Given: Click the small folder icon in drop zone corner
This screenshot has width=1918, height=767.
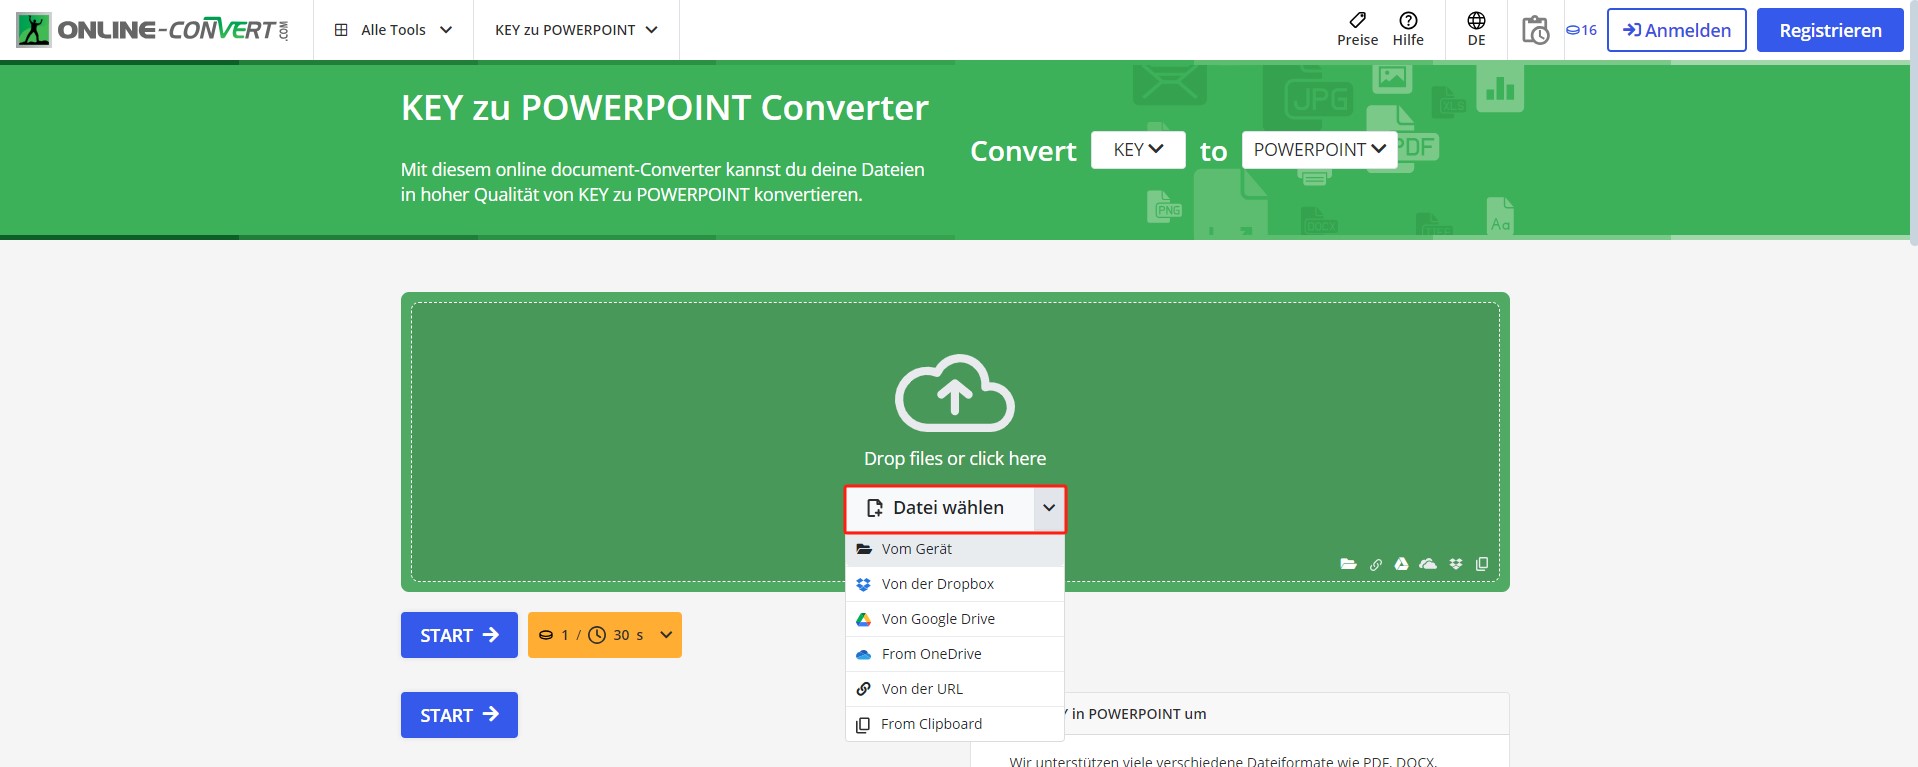Looking at the screenshot, I should (1348, 564).
